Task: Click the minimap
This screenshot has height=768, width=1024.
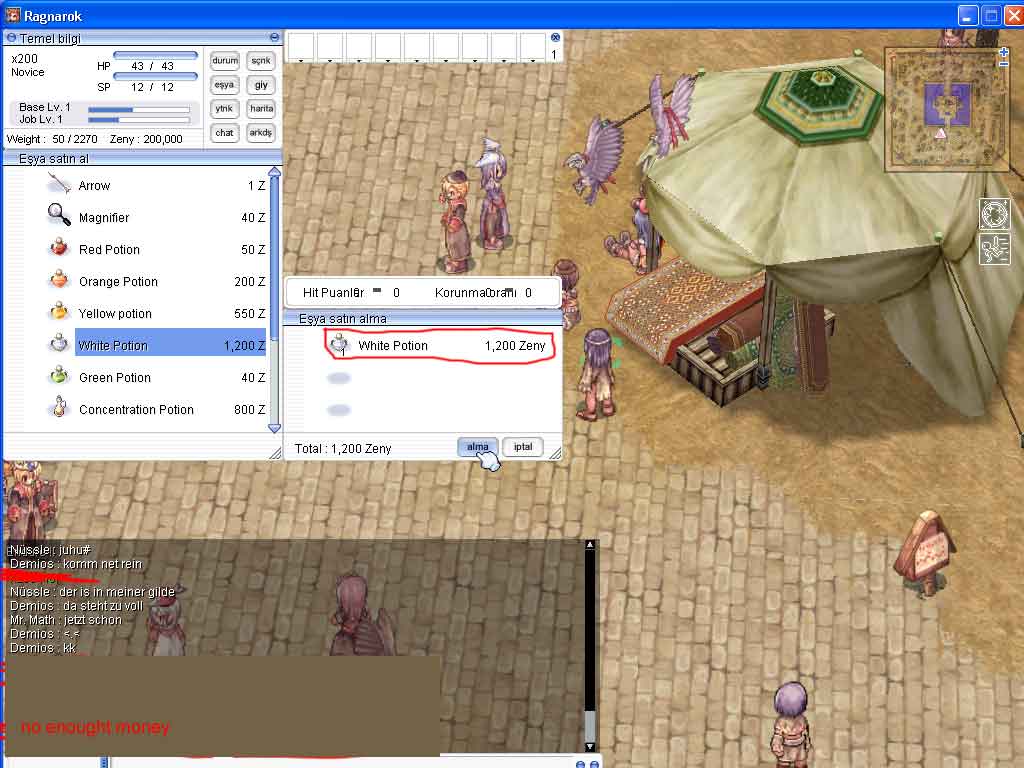Action: click(945, 108)
